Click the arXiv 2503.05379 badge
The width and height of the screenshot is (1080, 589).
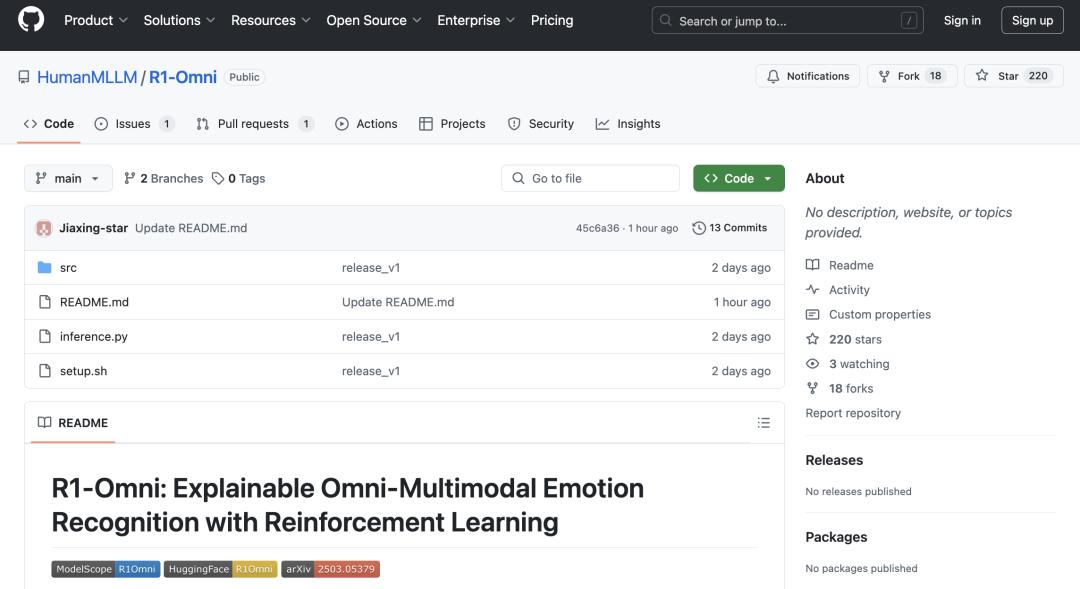(330, 569)
